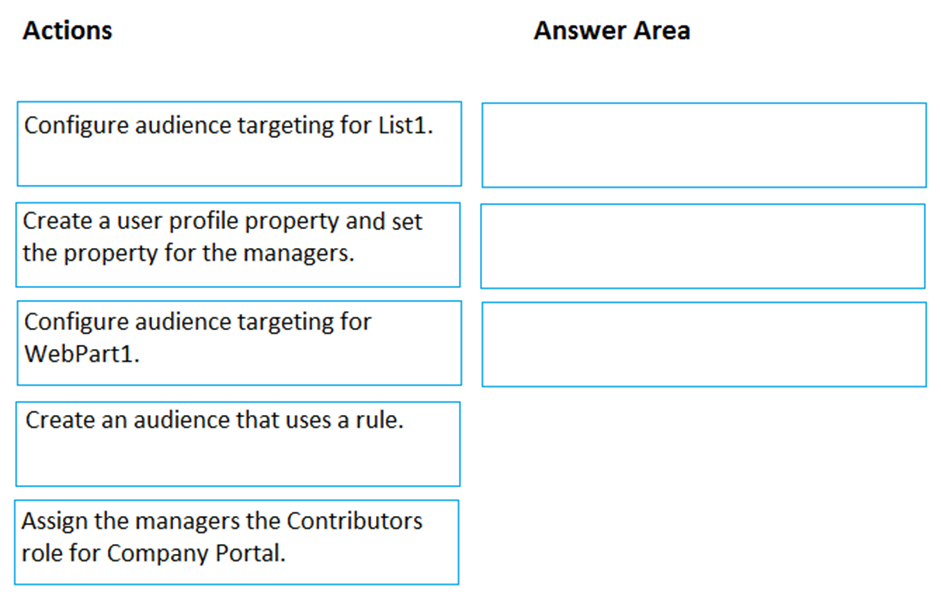Viewport: 941px width, 609px height.
Task: Select 'Configure audience targeting for List1' action
Action: tap(239, 144)
